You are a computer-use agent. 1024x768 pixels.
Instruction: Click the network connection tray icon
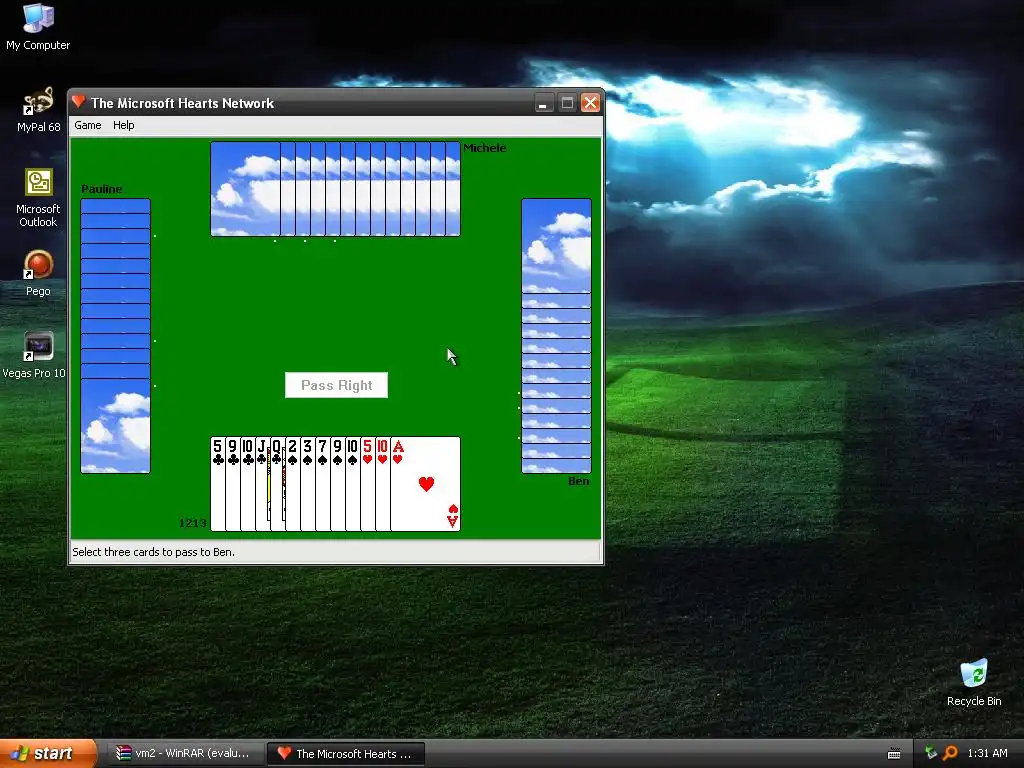931,753
